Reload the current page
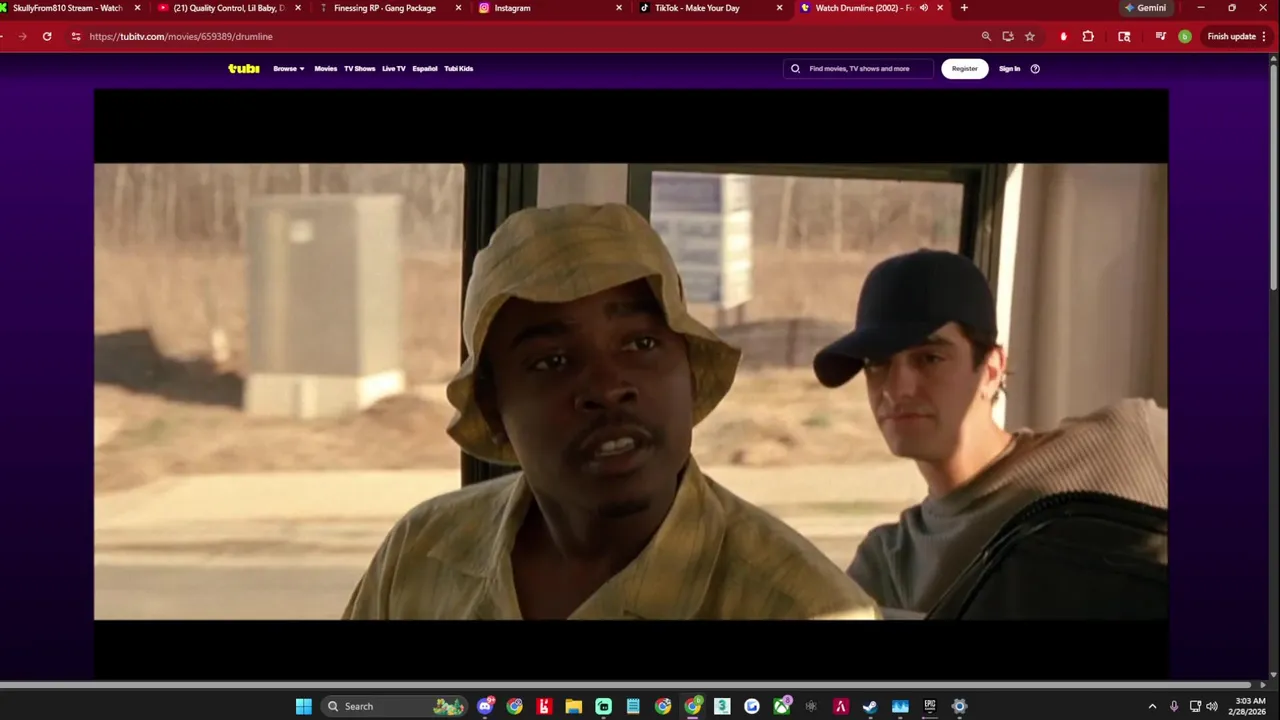This screenshot has height=720, width=1280. [x=47, y=36]
